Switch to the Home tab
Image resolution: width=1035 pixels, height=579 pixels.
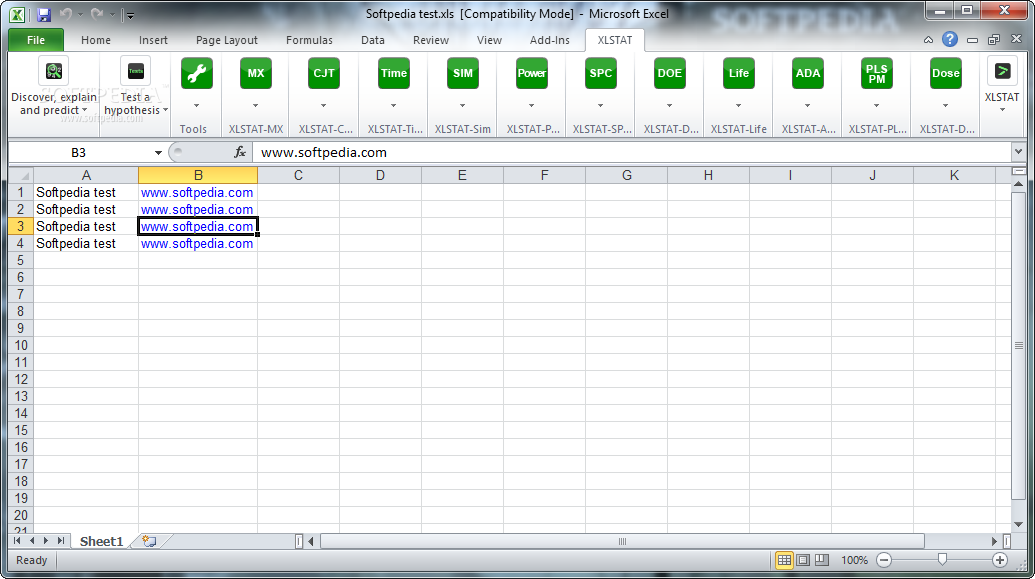pos(96,40)
